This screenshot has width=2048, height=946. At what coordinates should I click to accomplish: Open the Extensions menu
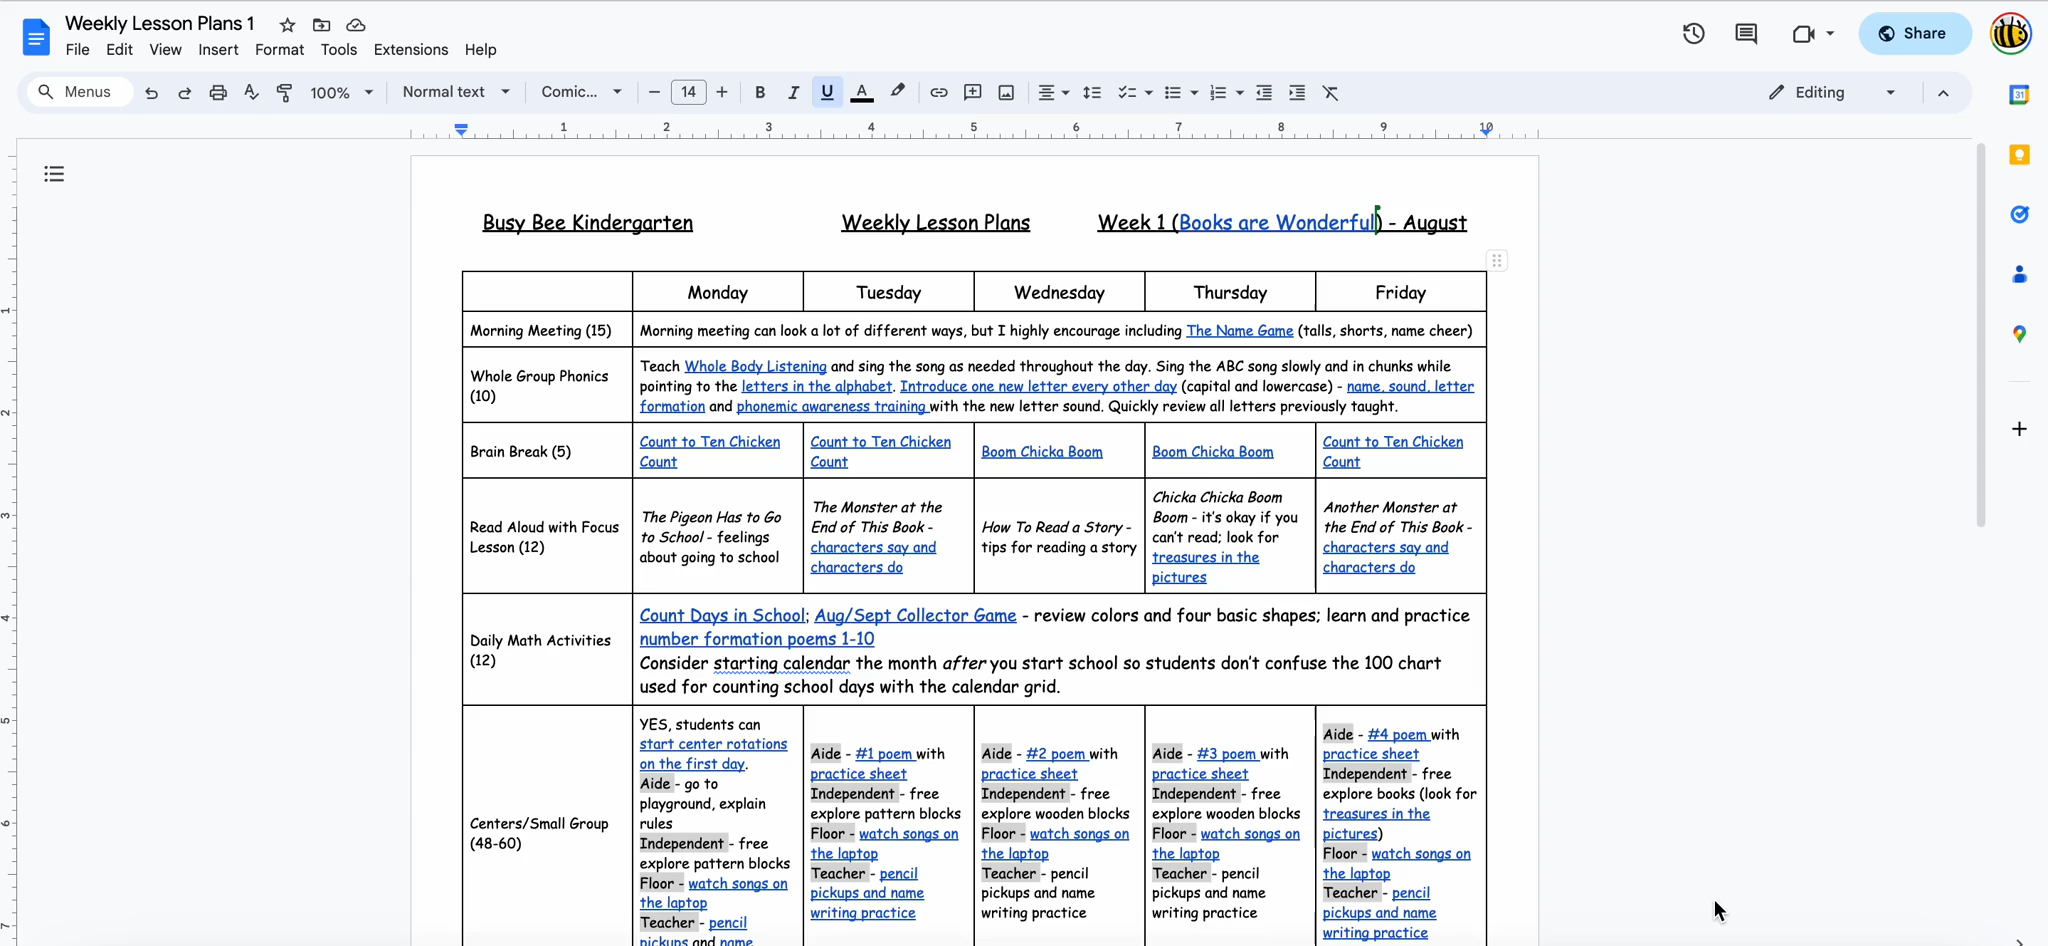click(410, 49)
